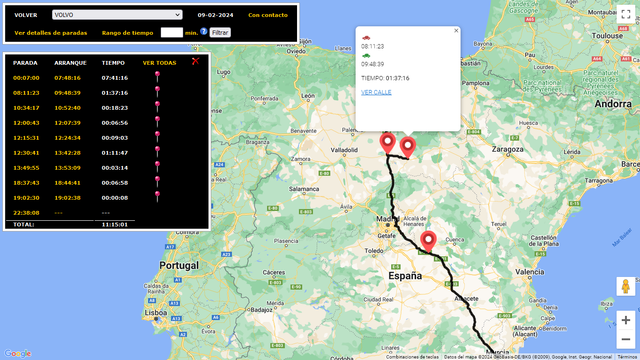
Task: Toggle fullscreen map view
Action: pyautogui.click(x=626, y=14)
